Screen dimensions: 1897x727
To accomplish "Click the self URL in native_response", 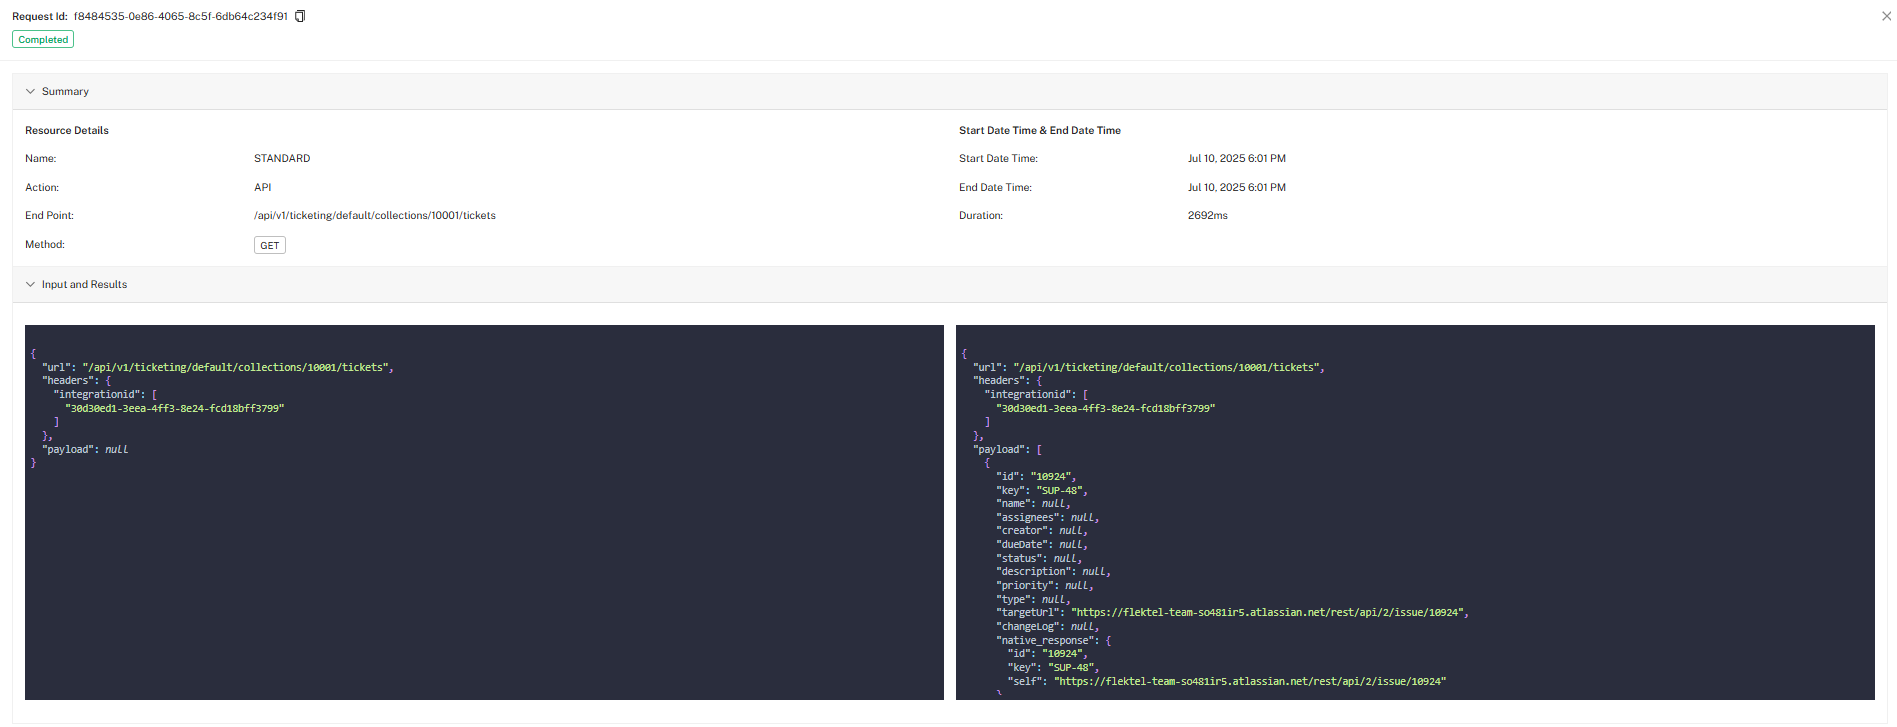I will click(1250, 681).
